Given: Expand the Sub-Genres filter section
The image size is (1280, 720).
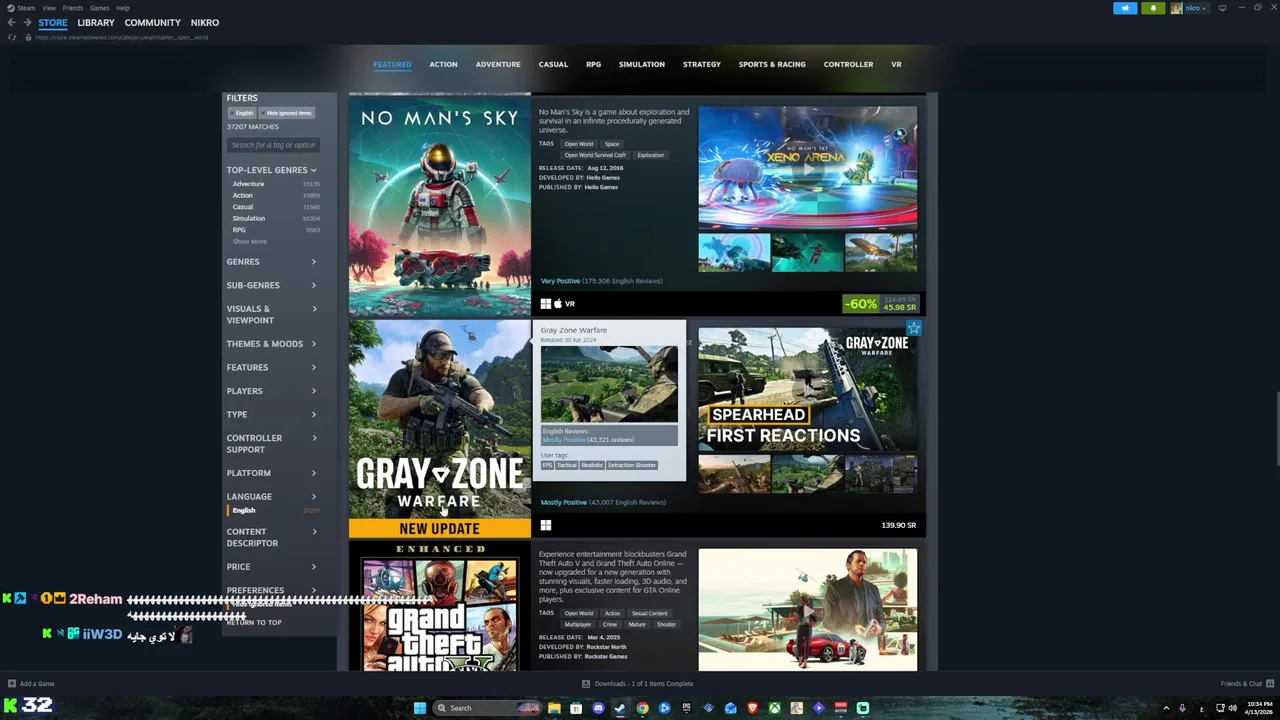Looking at the screenshot, I should click(271, 285).
